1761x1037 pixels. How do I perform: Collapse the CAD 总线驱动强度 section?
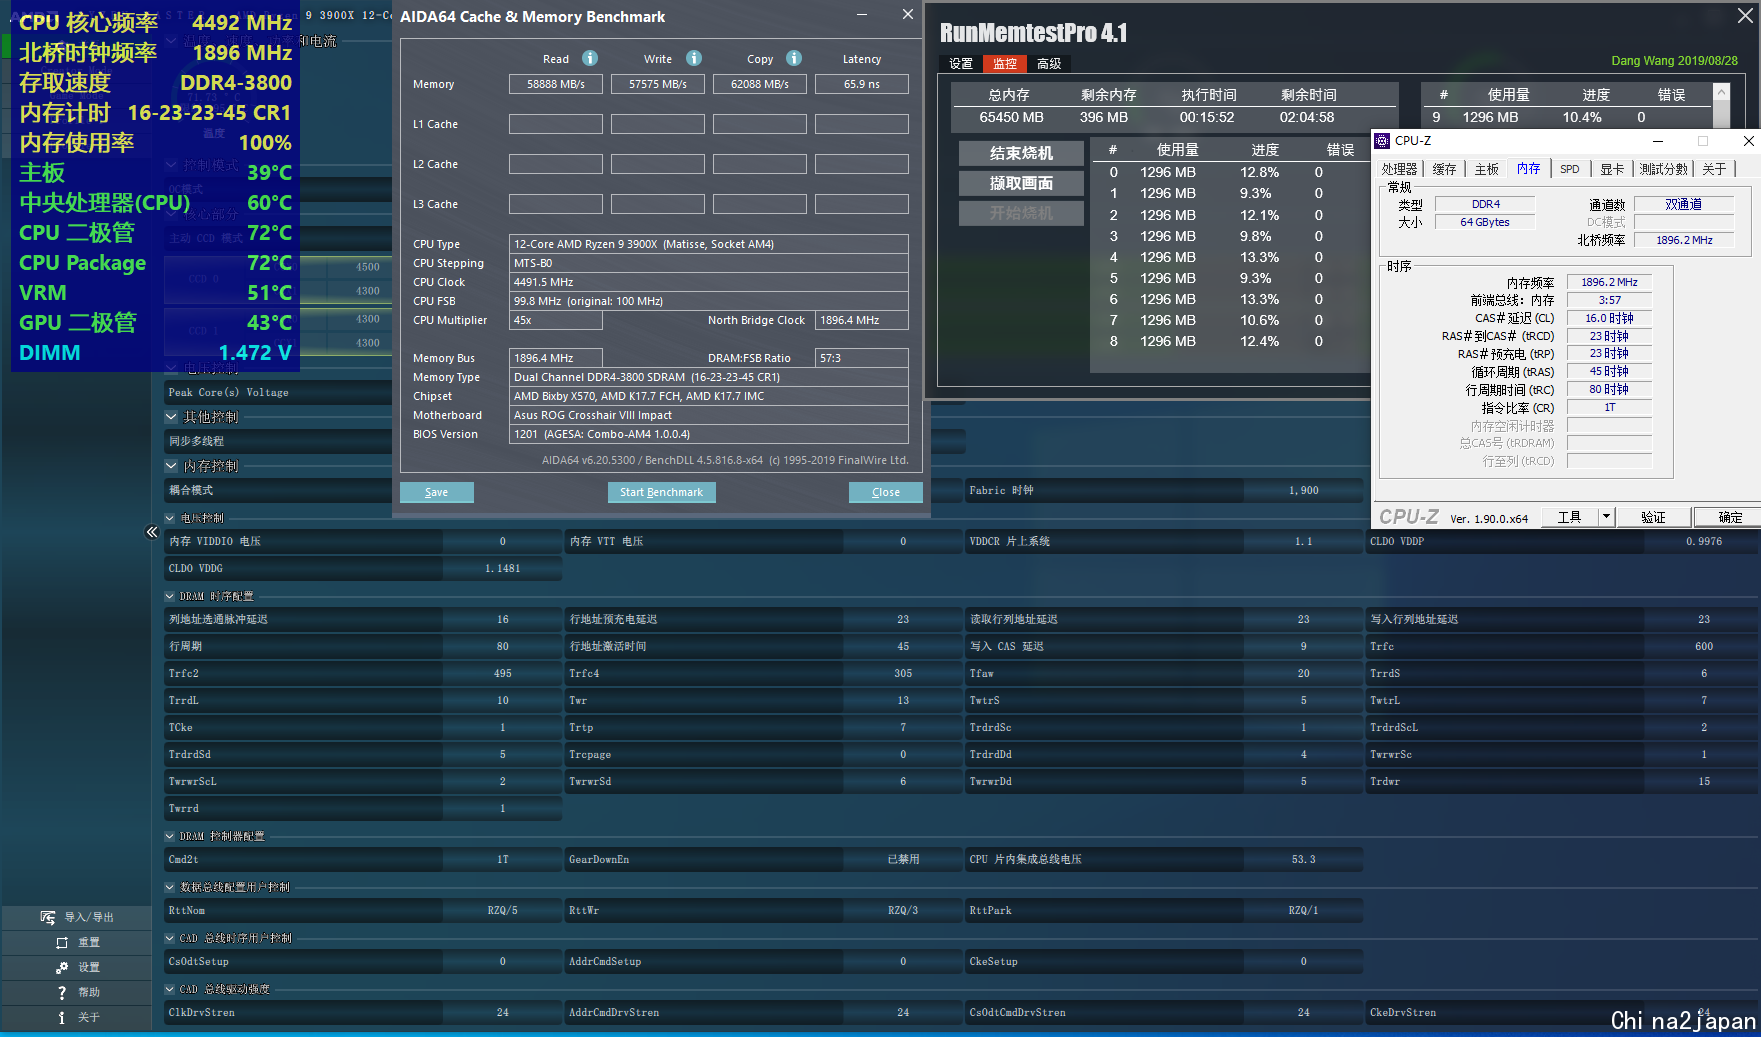[170, 989]
